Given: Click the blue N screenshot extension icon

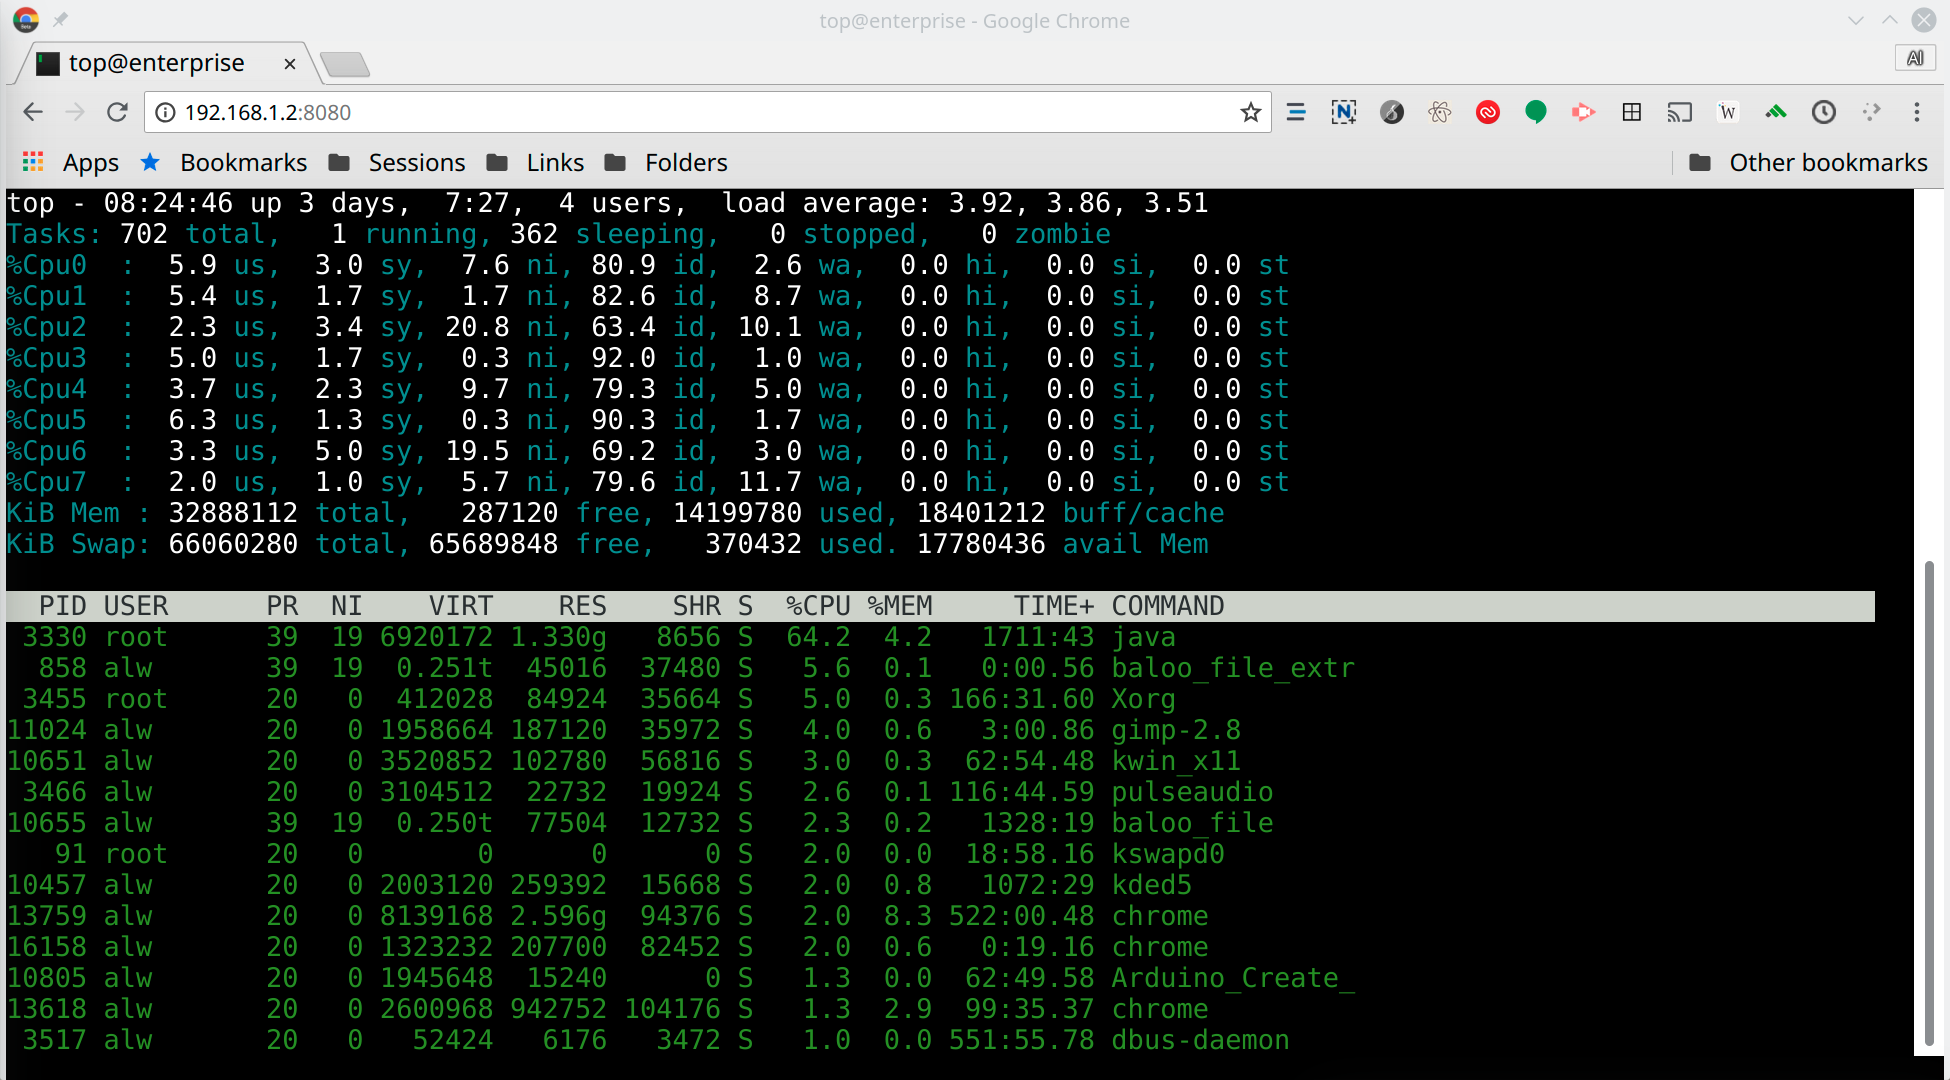Looking at the screenshot, I should click(x=1343, y=112).
